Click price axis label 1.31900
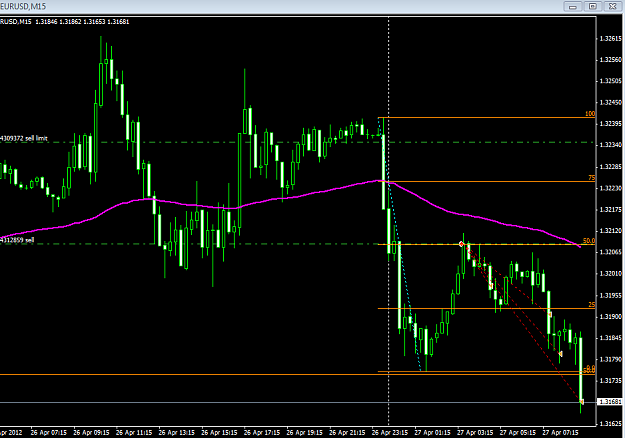 coord(610,316)
